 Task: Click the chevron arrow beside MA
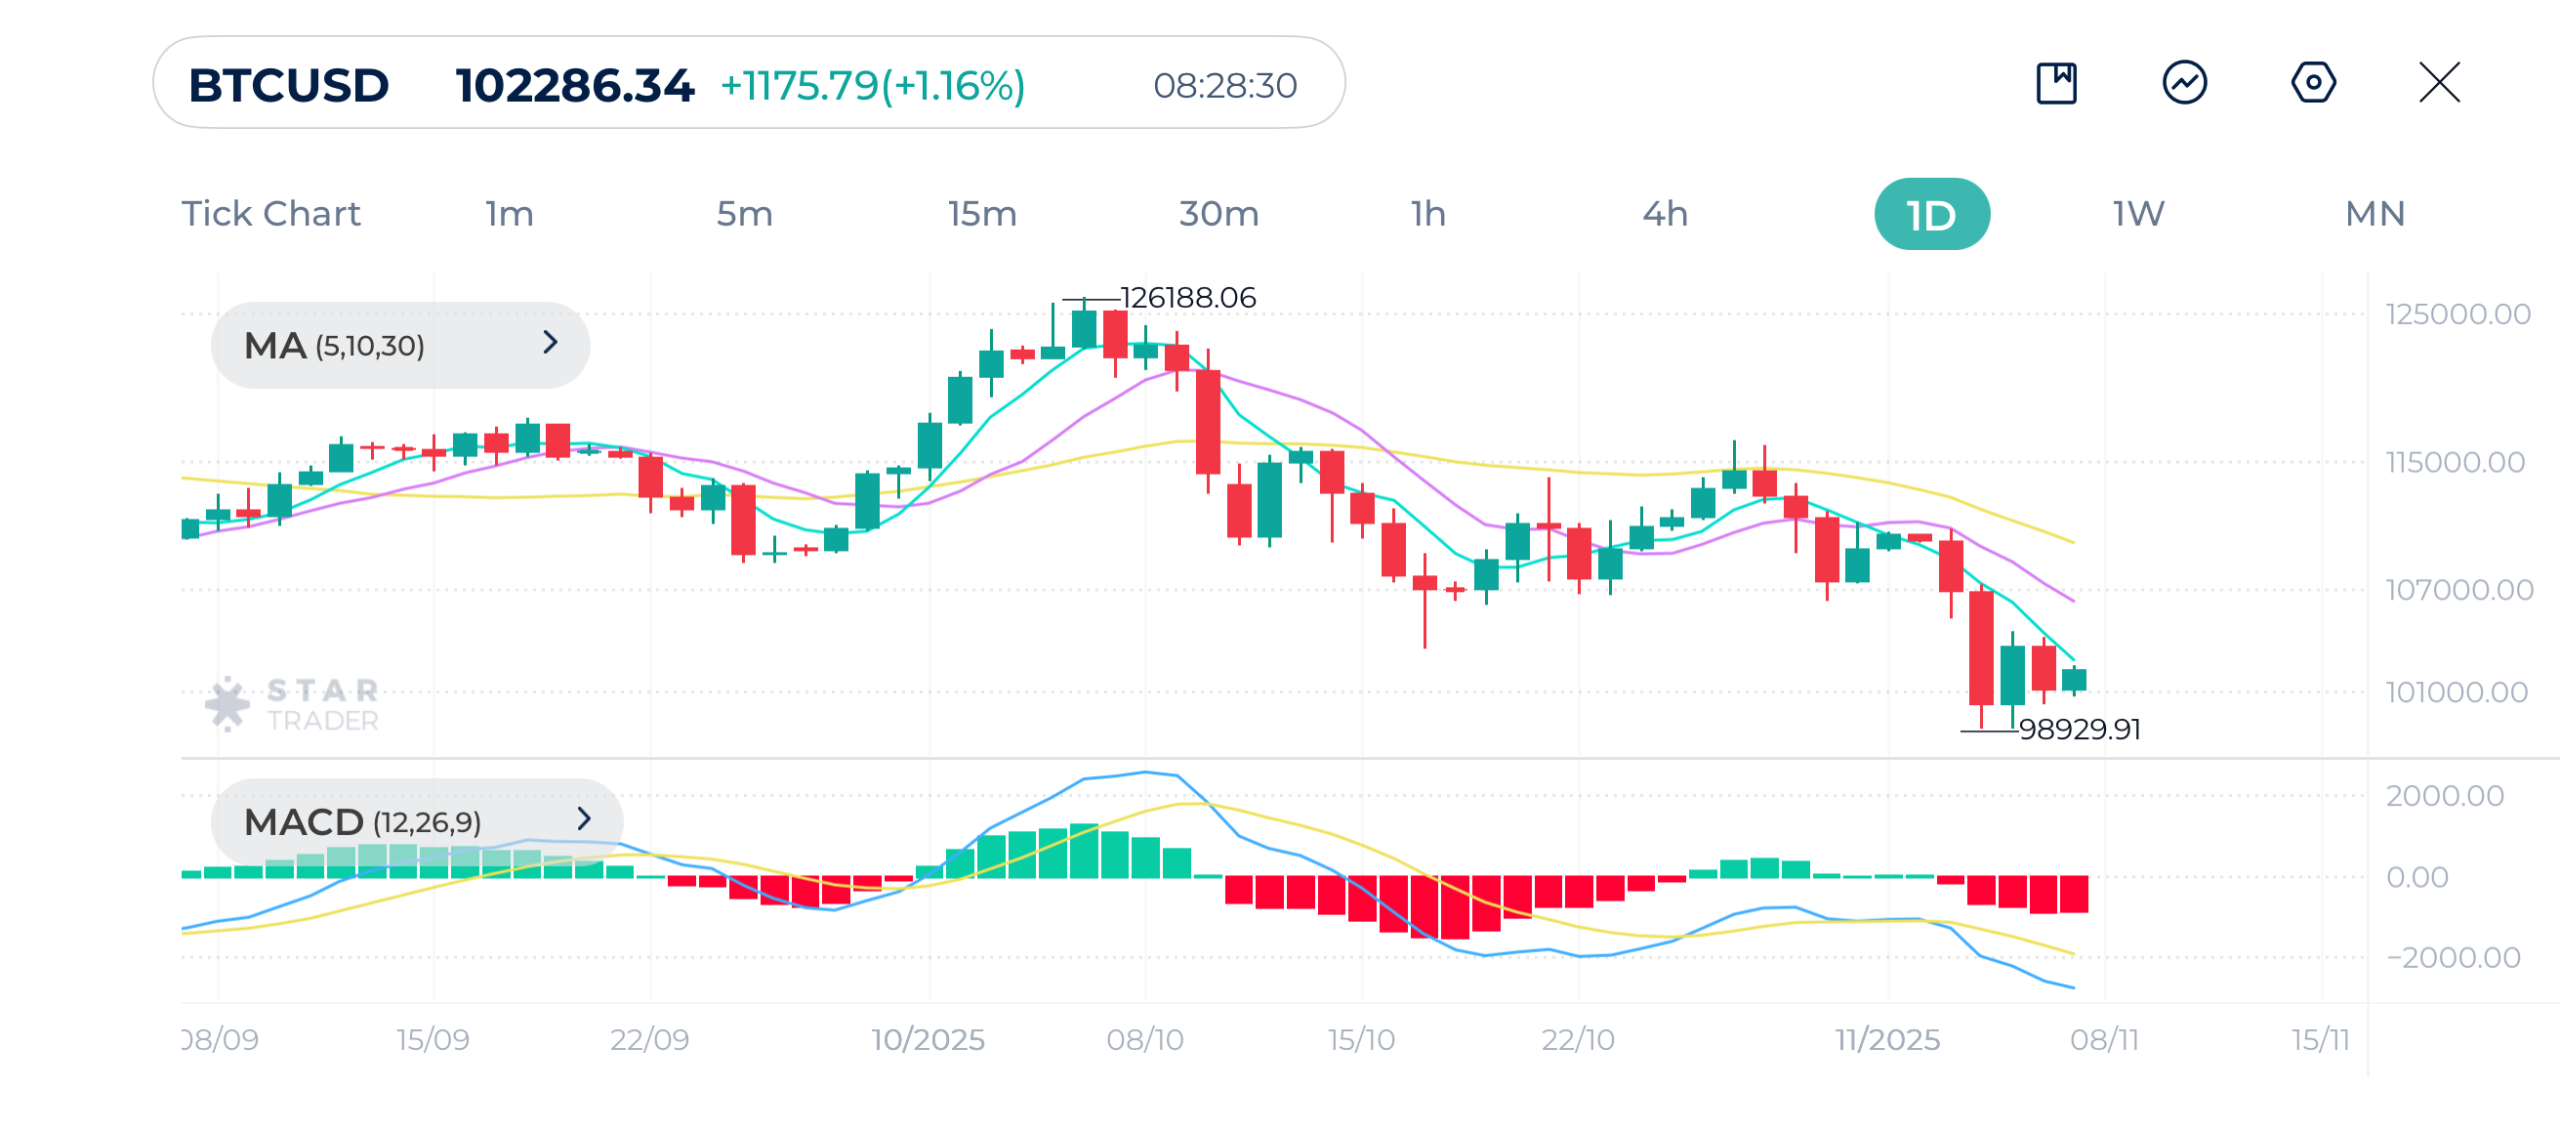[x=550, y=343]
